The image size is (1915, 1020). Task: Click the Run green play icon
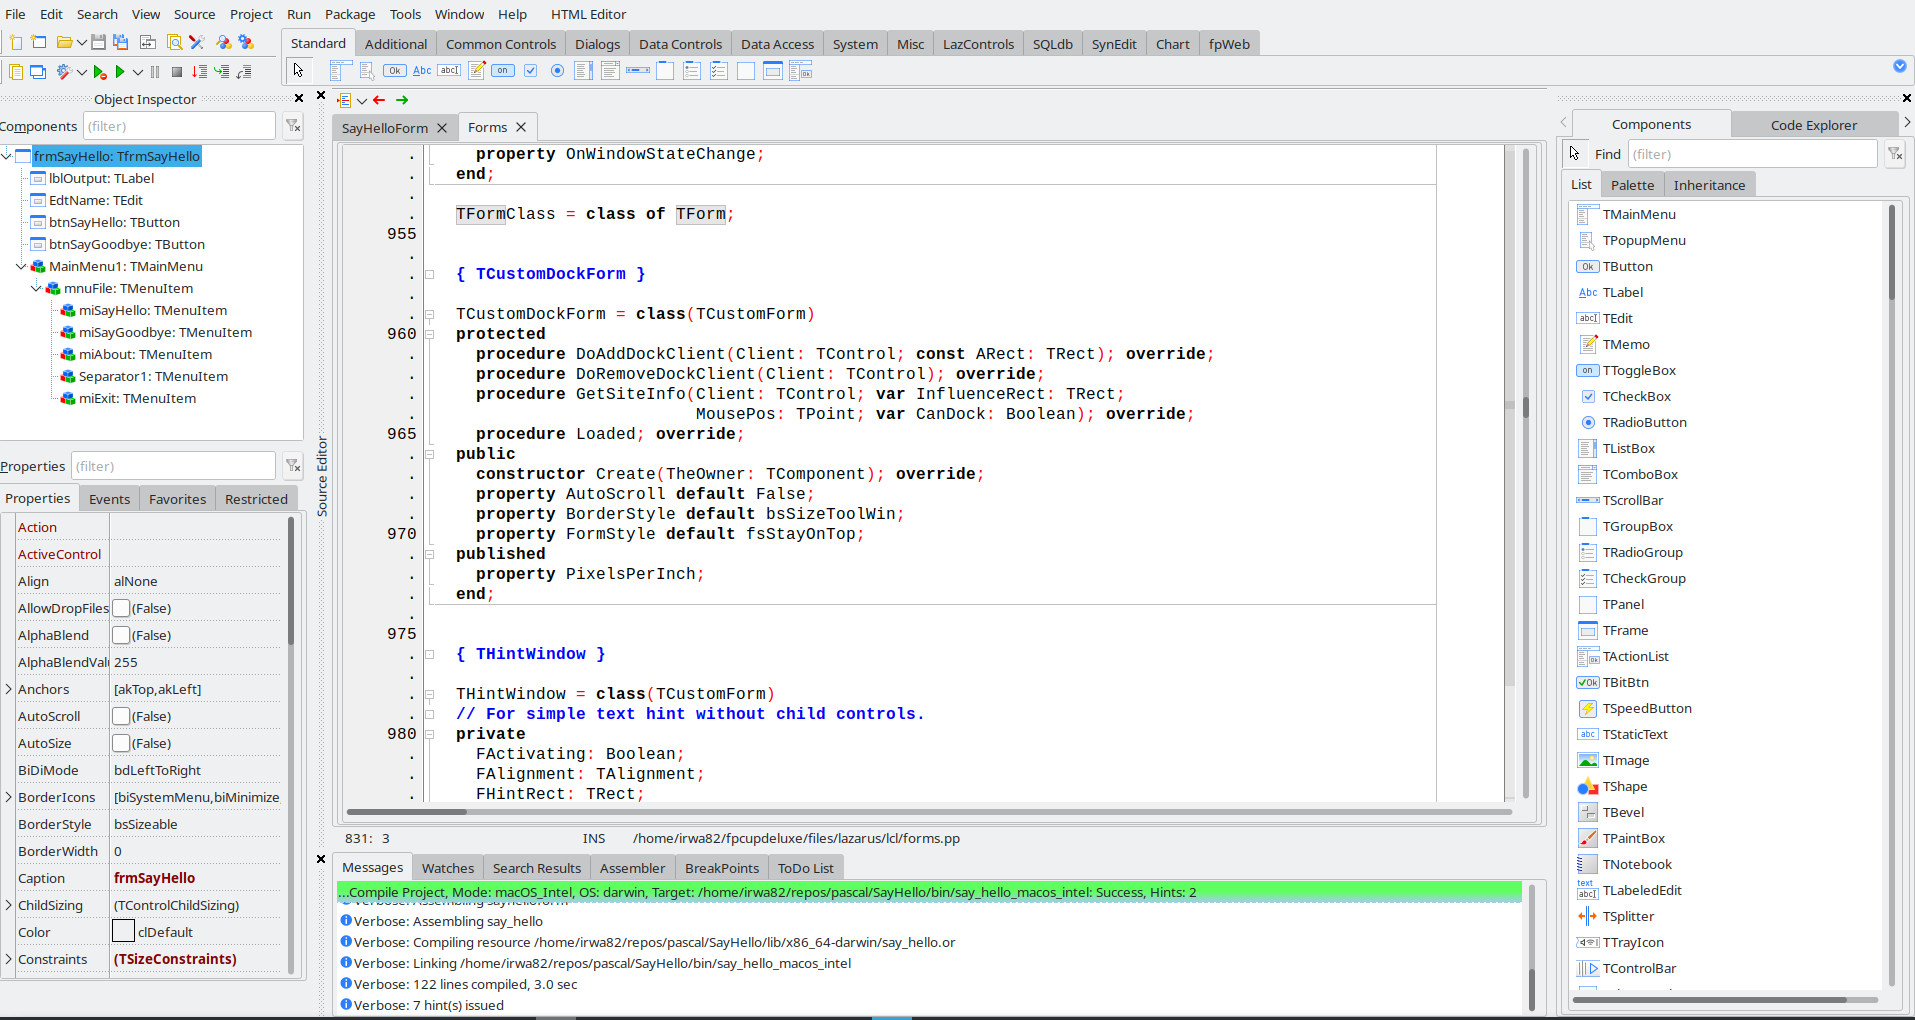(x=120, y=72)
